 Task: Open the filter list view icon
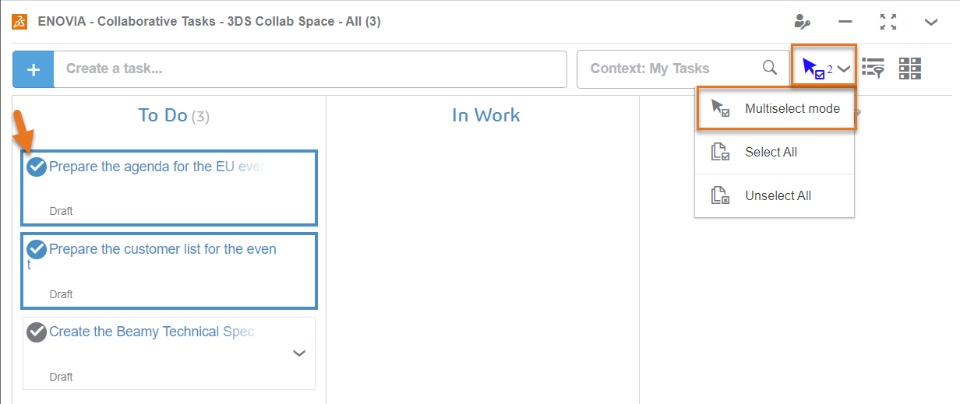(x=873, y=68)
